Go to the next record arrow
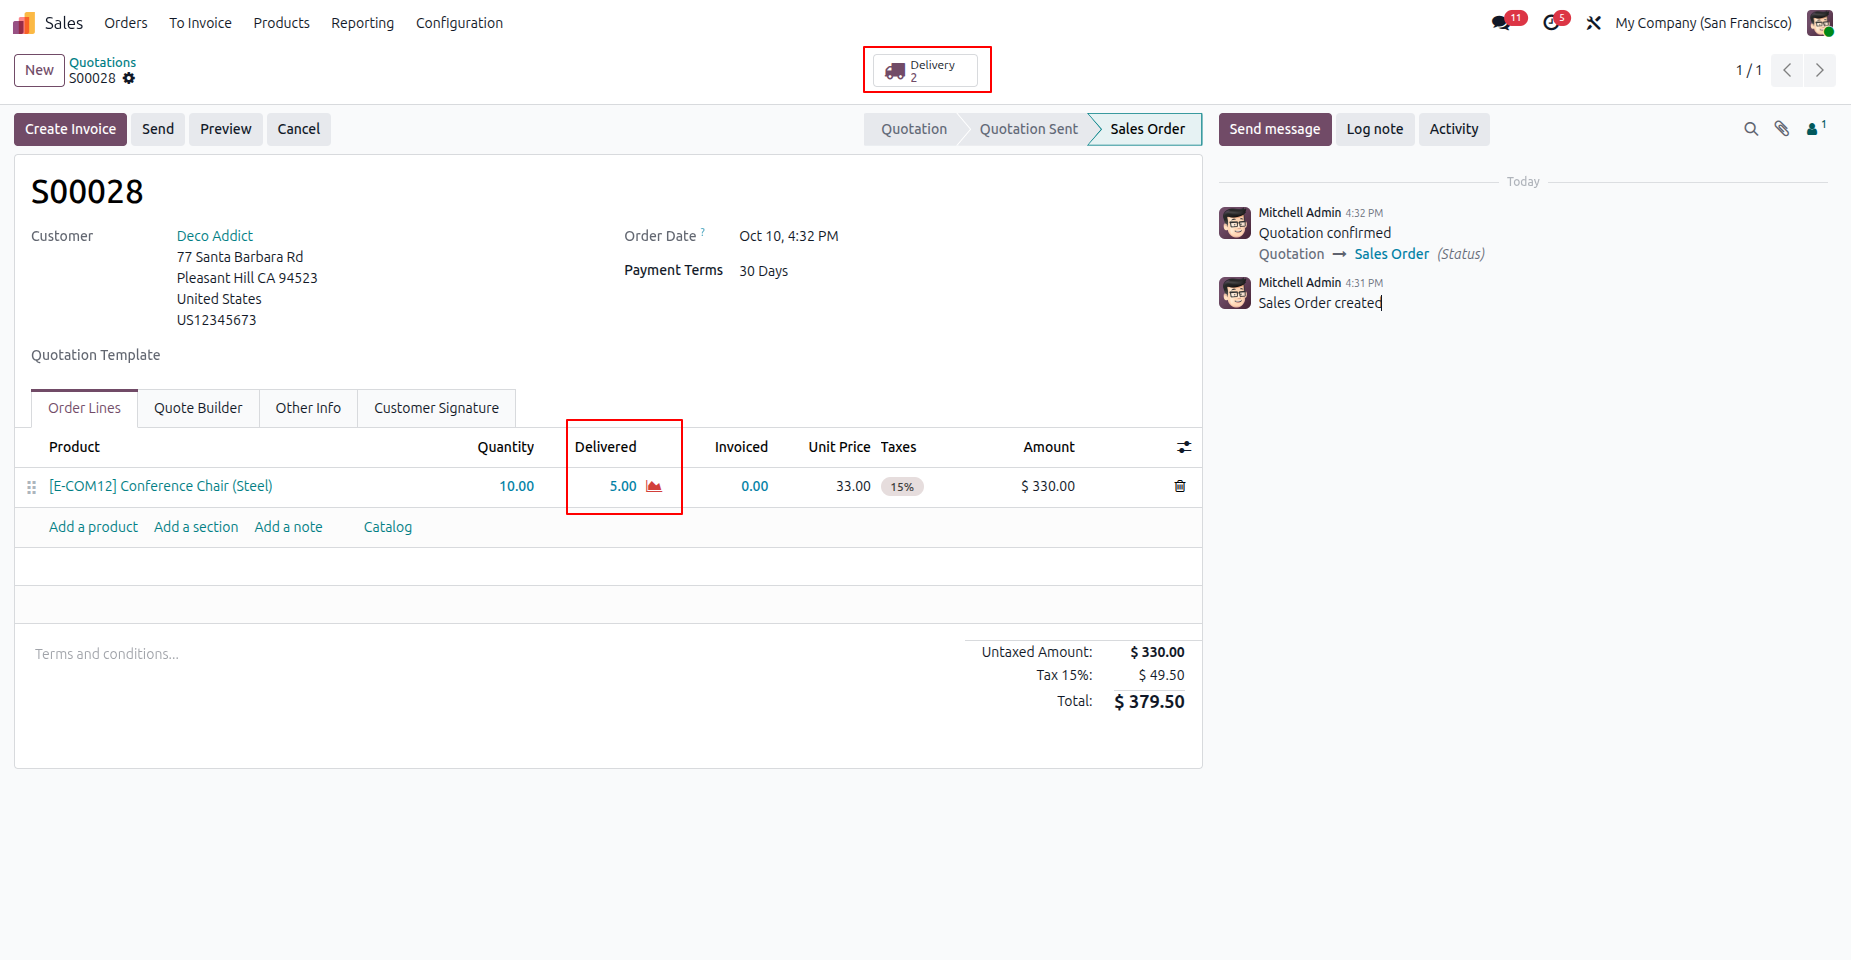 pyautogui.click(x=1820, y=70)
